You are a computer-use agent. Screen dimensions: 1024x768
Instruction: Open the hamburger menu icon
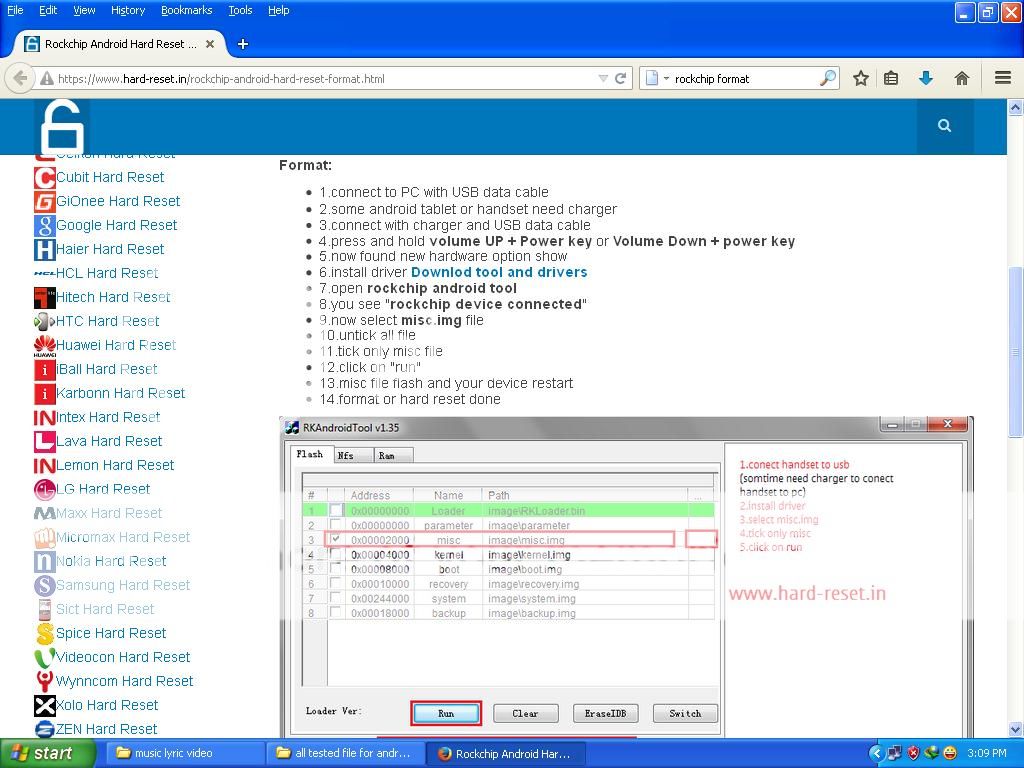(1002, 78)
